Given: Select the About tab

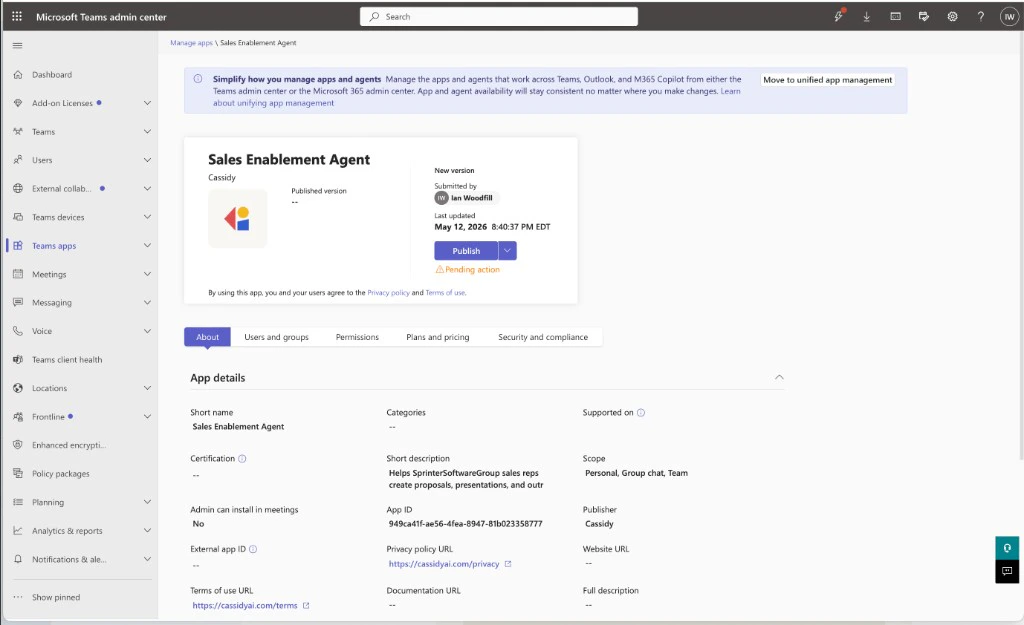Looking at the screenshot, I should [207, 337].
